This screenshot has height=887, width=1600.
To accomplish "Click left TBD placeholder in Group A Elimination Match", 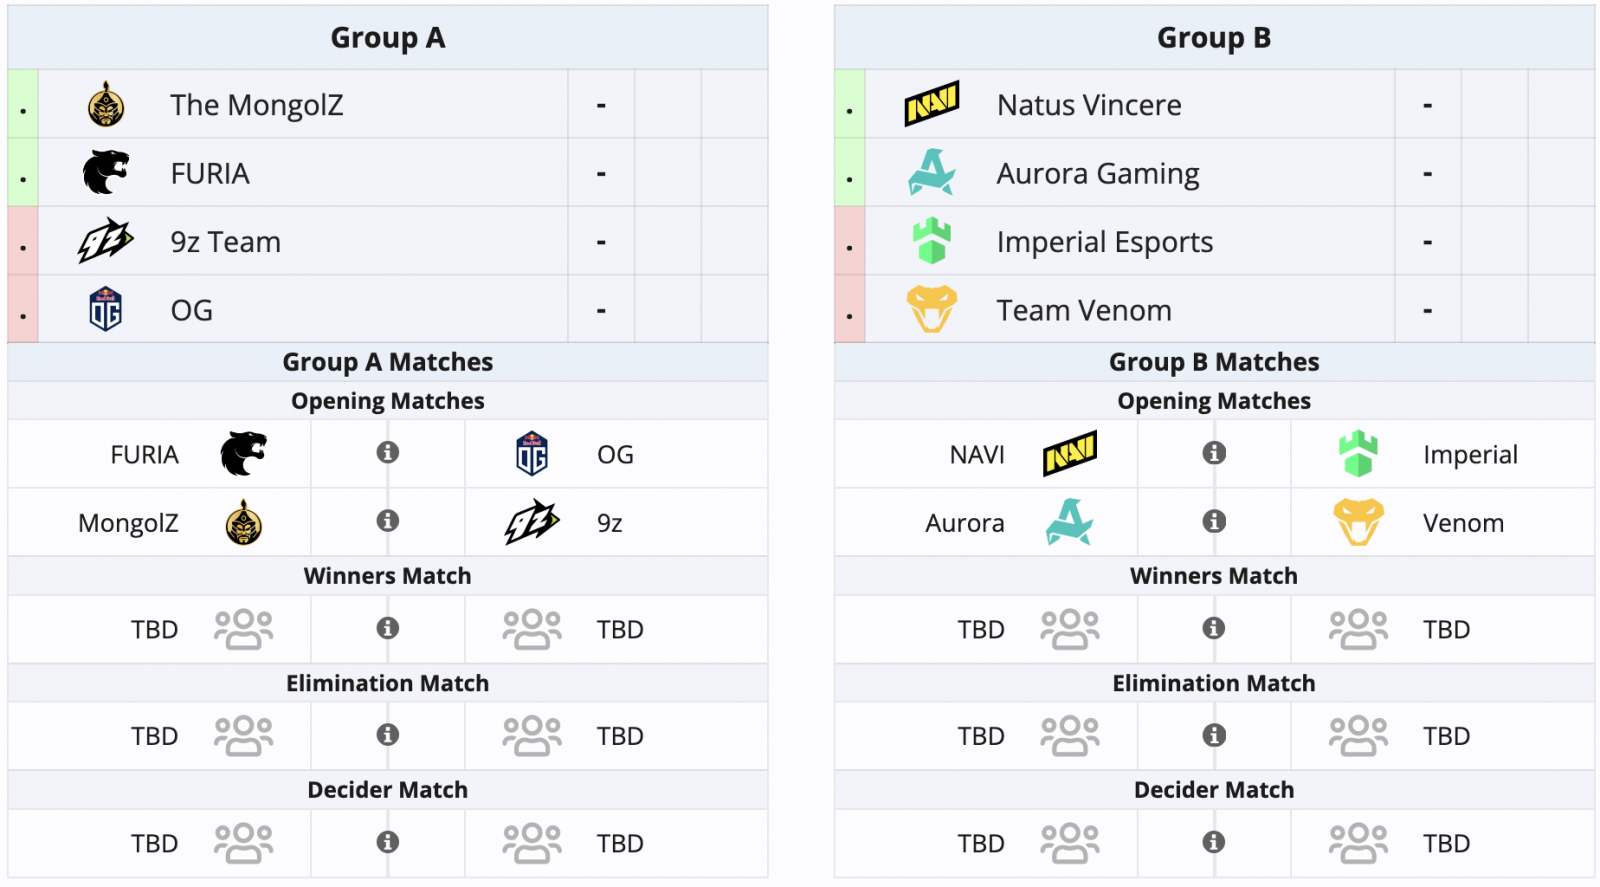I will point(155,736).
